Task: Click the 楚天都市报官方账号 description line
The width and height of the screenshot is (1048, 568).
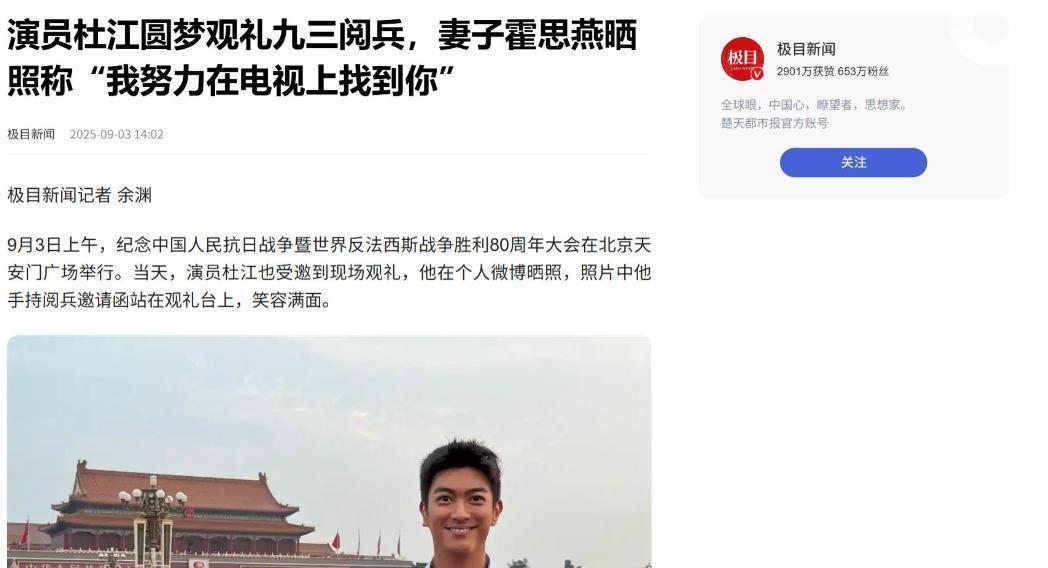Action: click(774, 123)
